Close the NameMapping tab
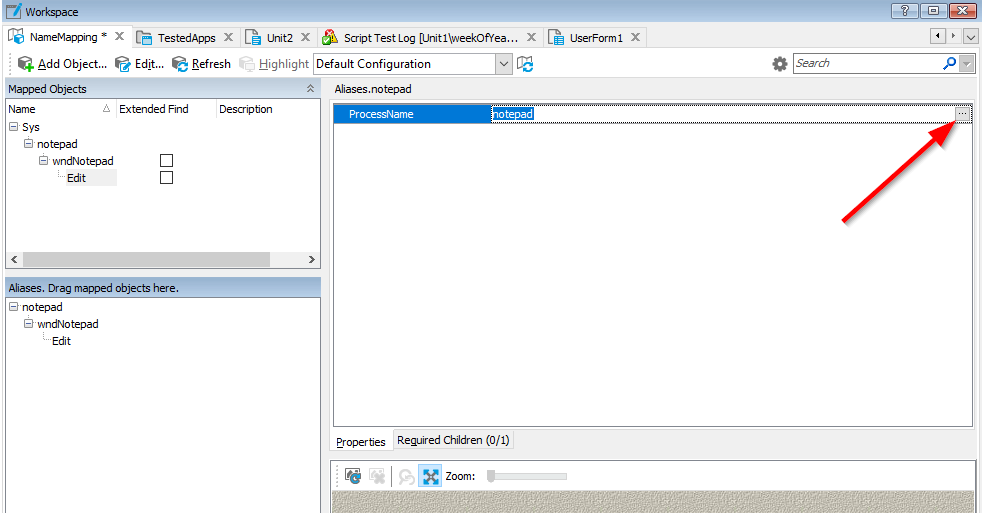The height and width of the screenshot is (513, 982). point(120,36)
